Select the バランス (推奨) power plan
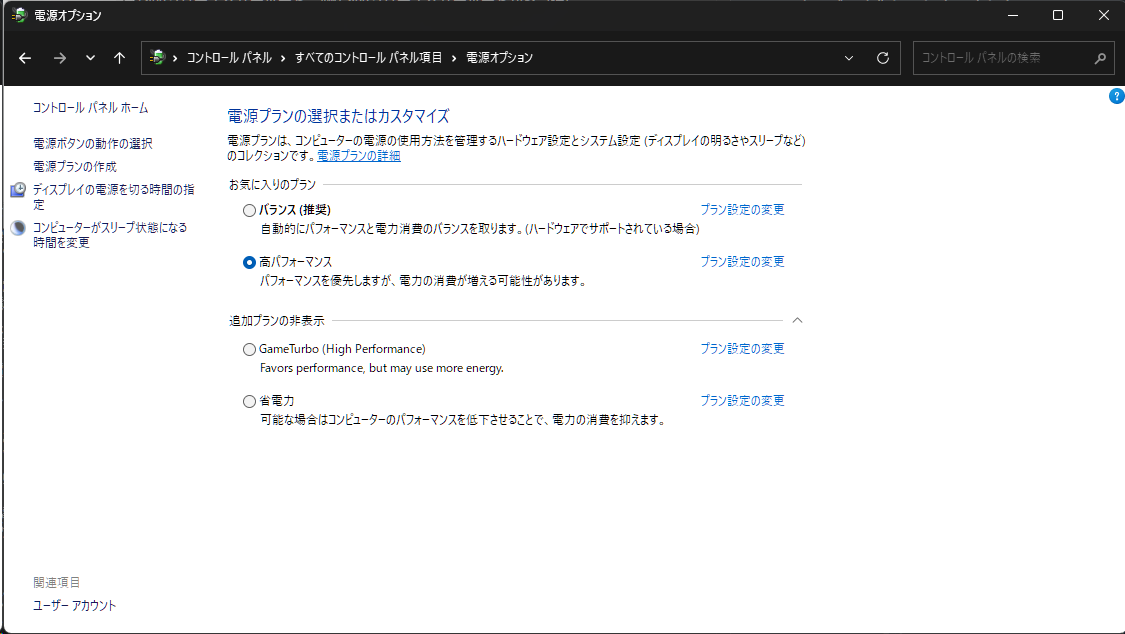Viewport: 1125px width, 634px height. coord(250,210)
